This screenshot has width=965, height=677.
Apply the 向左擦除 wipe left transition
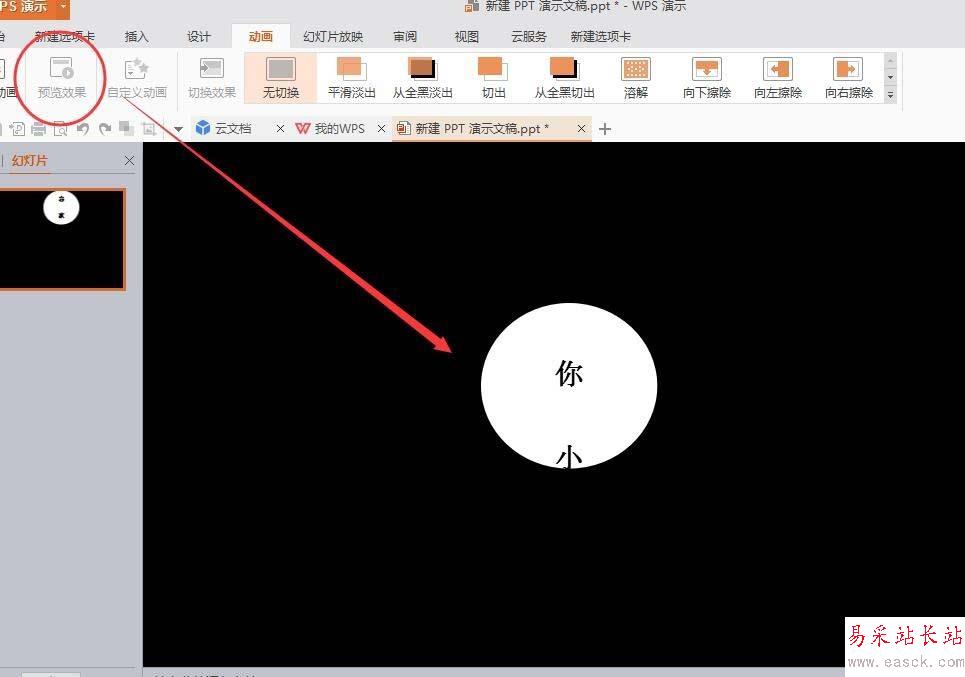(x=778, y=78)
